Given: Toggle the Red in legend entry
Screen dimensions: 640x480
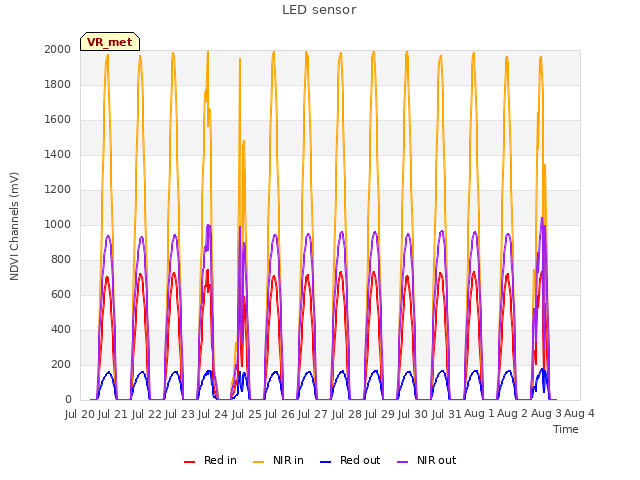Looking at the screenshot, I should coord(210,460).
